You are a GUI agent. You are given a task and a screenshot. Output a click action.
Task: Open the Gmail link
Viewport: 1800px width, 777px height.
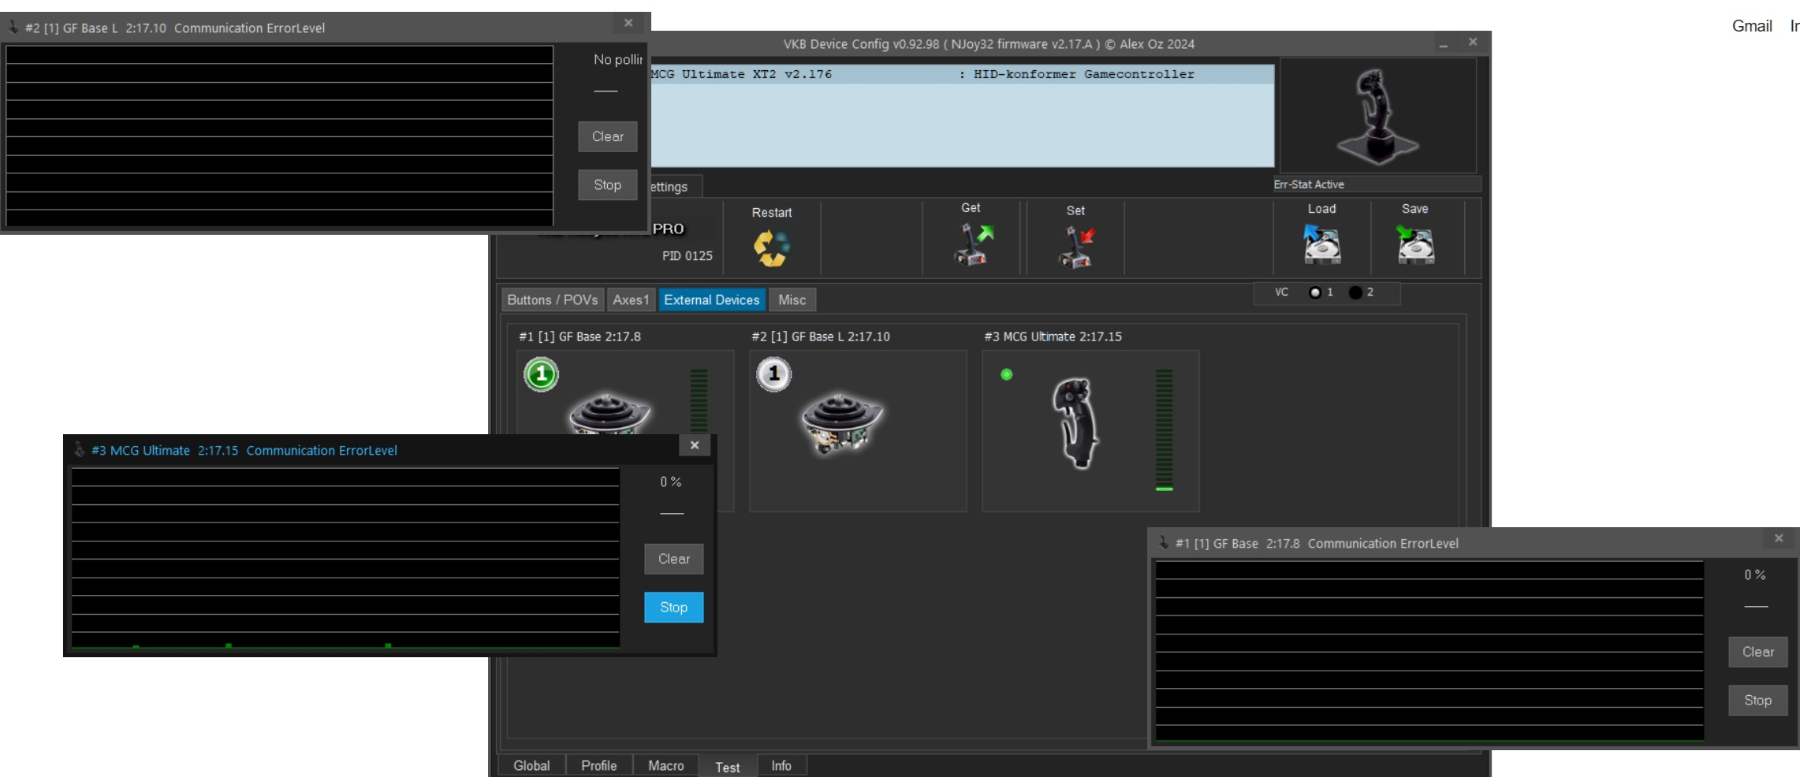pyautogui.click(x=1752, y=26)
